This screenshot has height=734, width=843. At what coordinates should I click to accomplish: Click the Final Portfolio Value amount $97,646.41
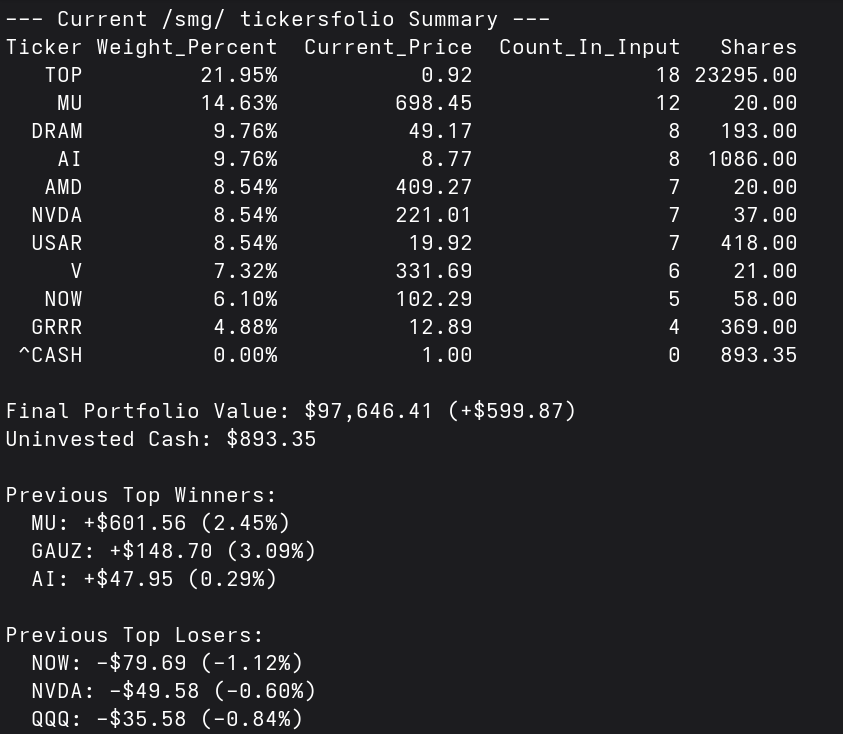368,411
